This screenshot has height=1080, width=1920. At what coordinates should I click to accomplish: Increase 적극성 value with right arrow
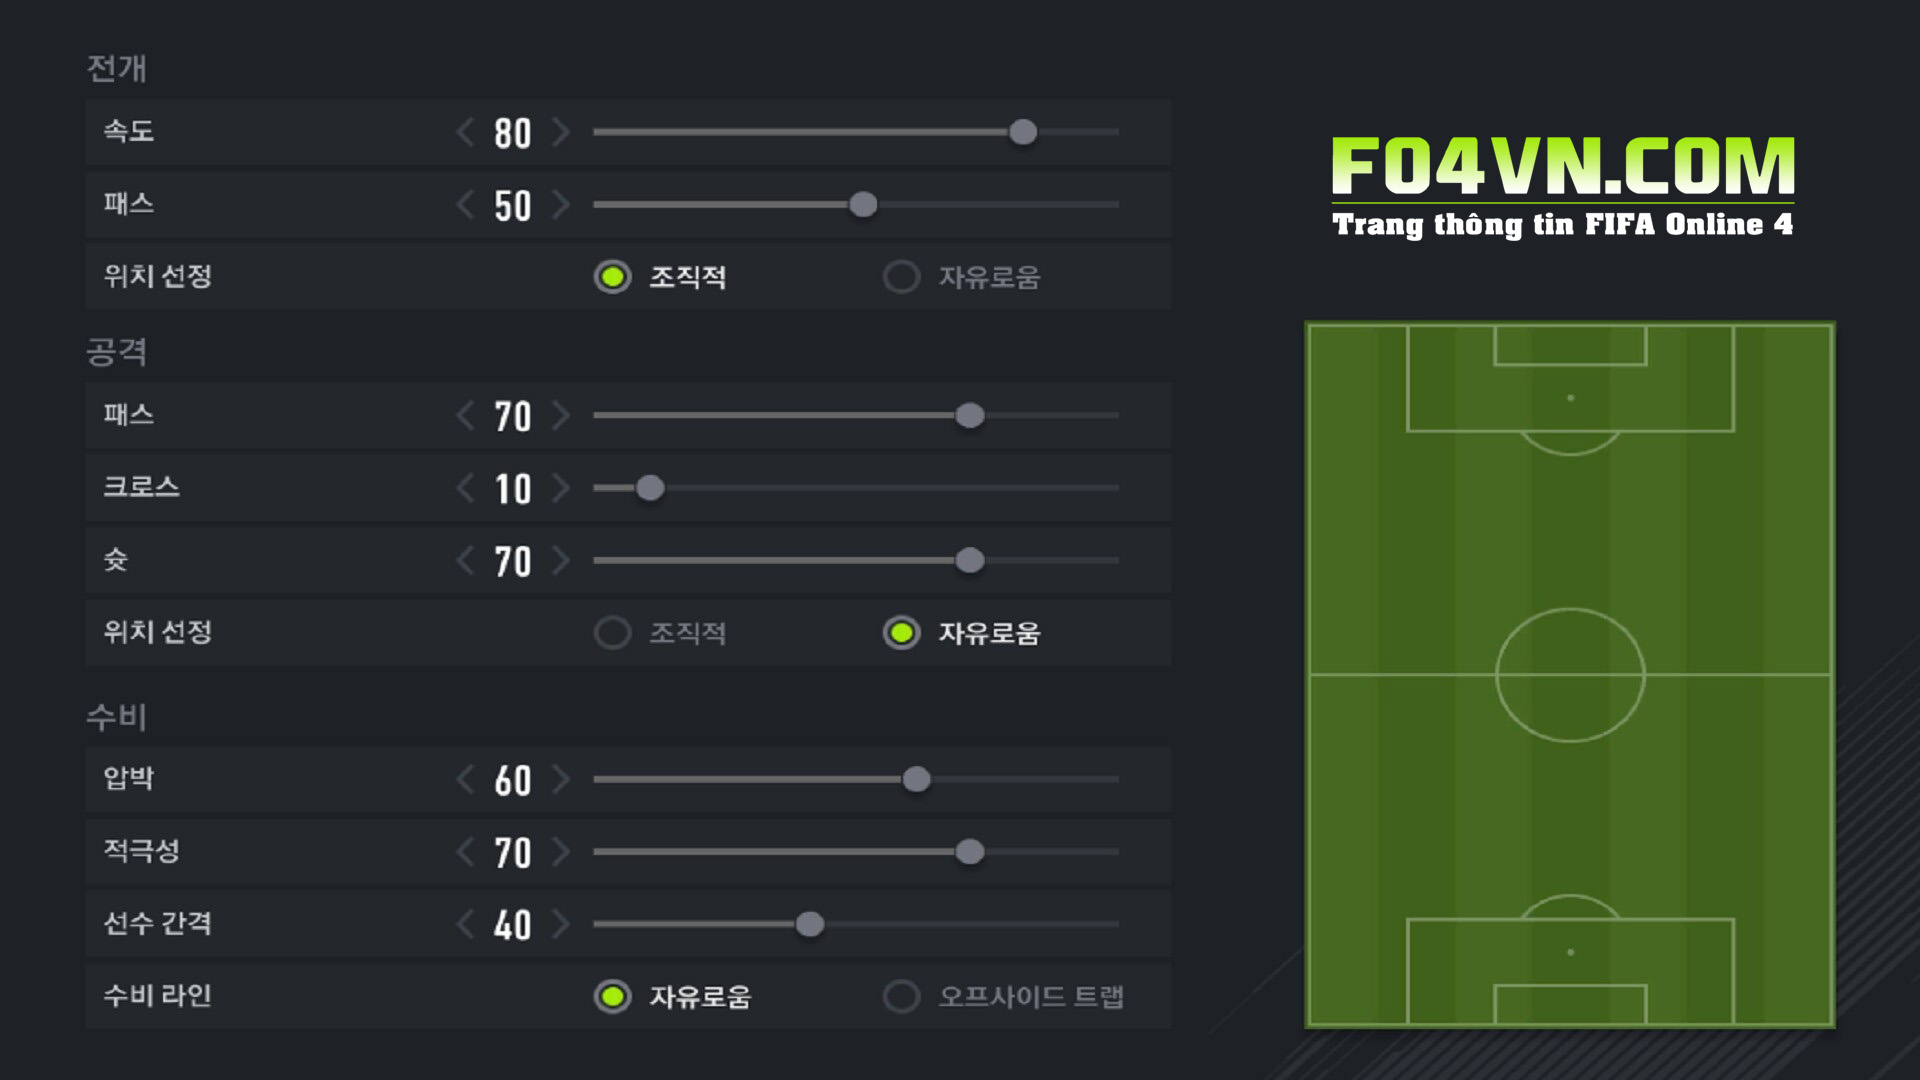(561, 852)
